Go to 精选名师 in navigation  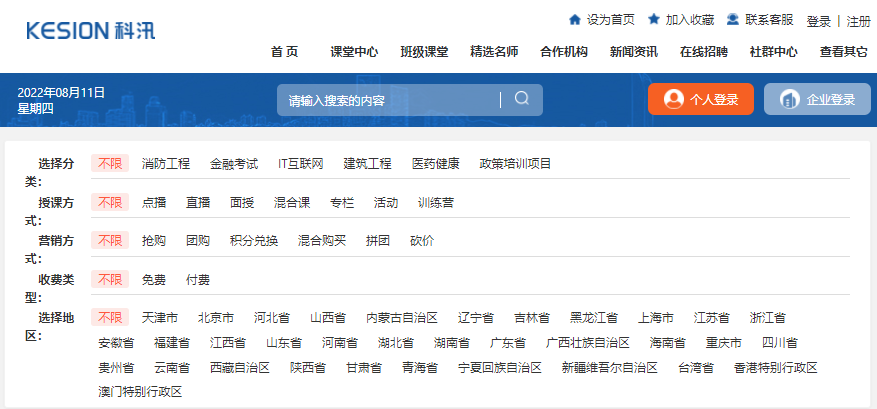[494, 52]
